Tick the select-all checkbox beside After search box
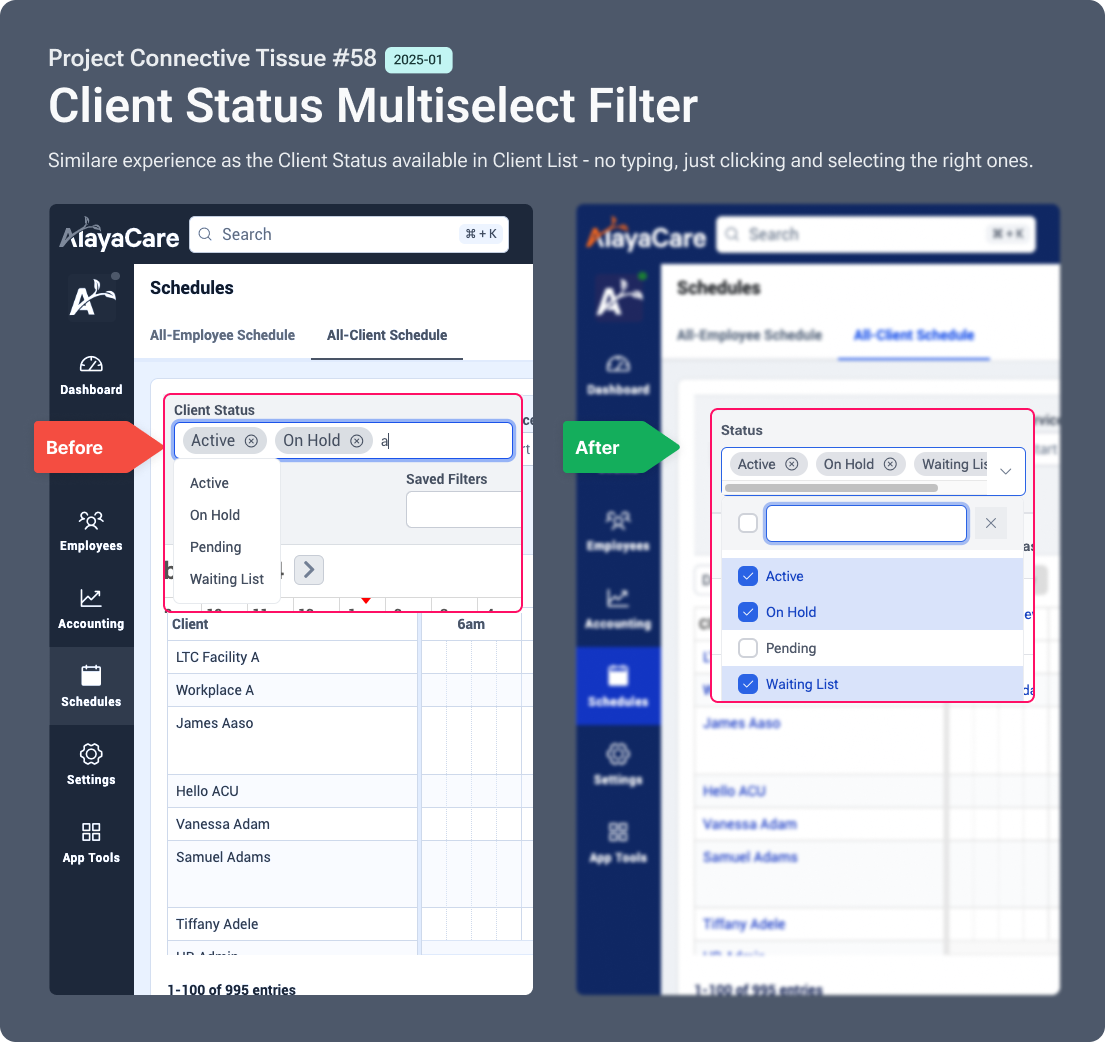The height and width of the screenshot is (1042, 1105). 748,523
